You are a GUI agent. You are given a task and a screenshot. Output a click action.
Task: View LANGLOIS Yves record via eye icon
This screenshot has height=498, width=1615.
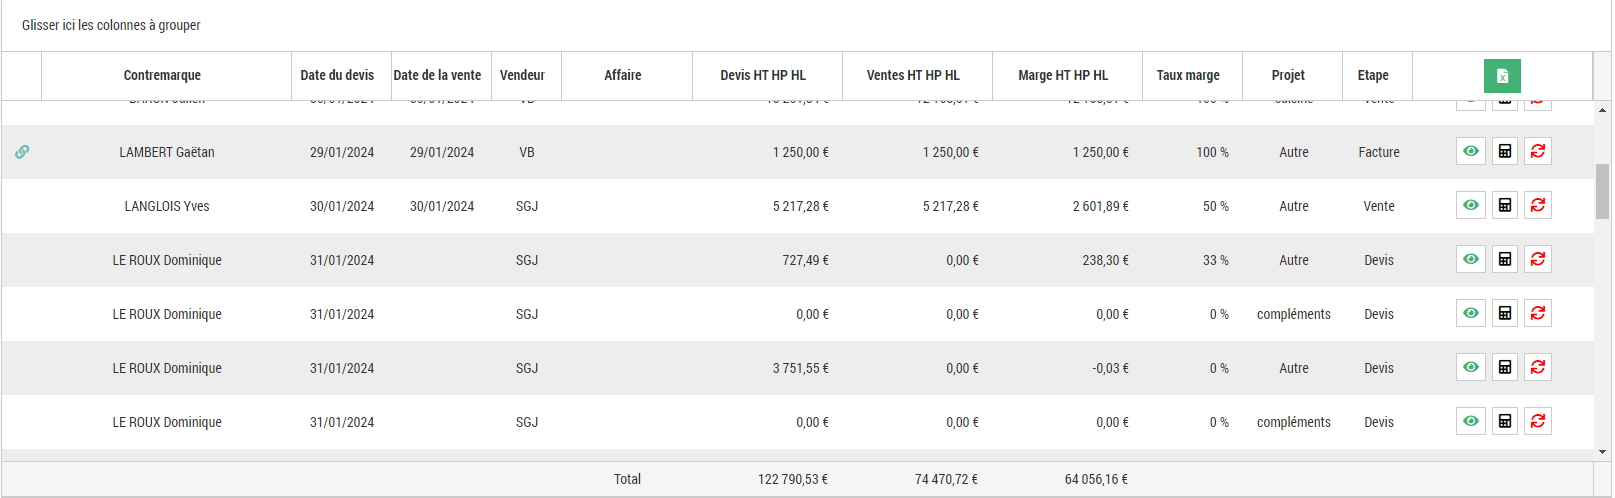(x=1470, y=206)
